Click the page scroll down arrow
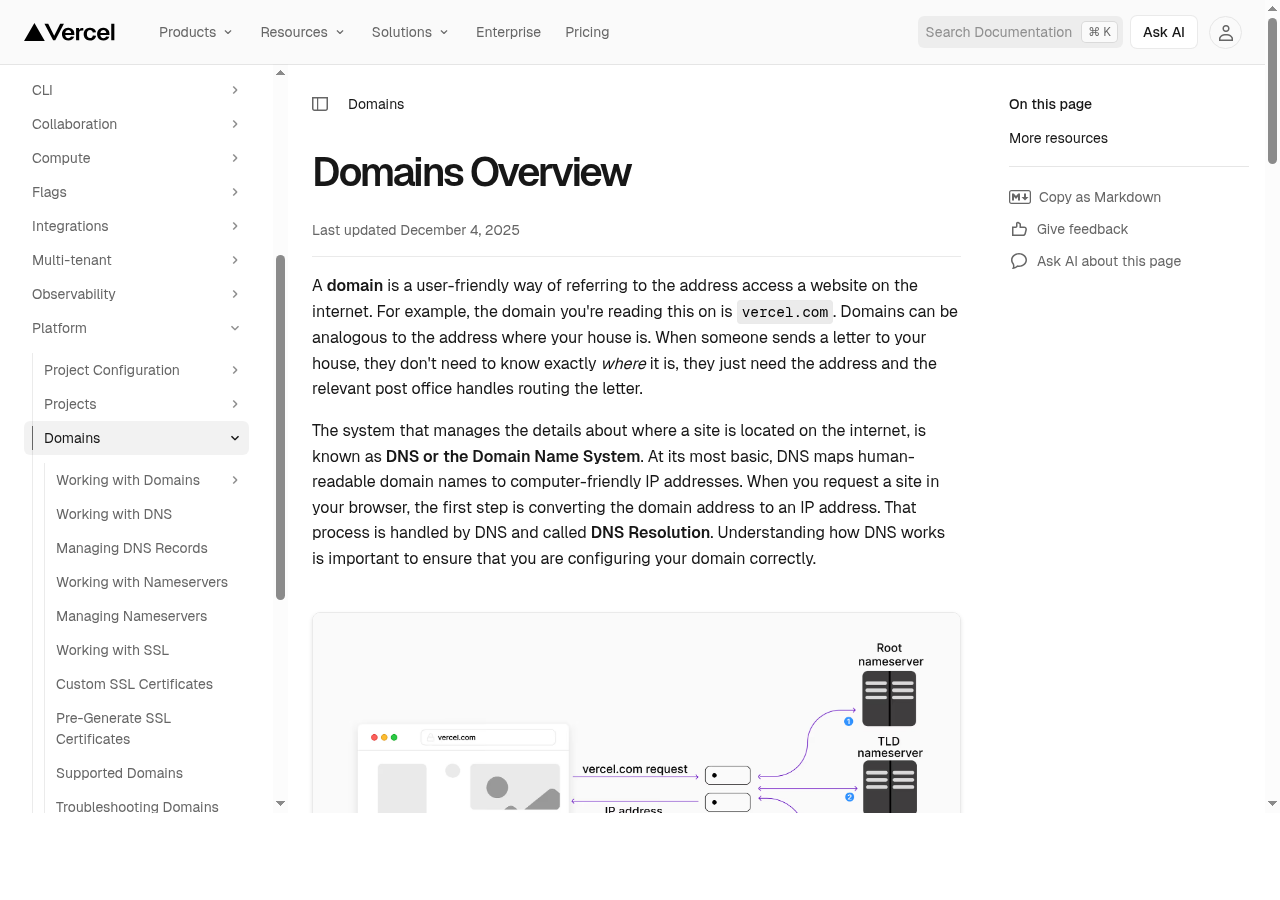 [x=1273, y=804]
